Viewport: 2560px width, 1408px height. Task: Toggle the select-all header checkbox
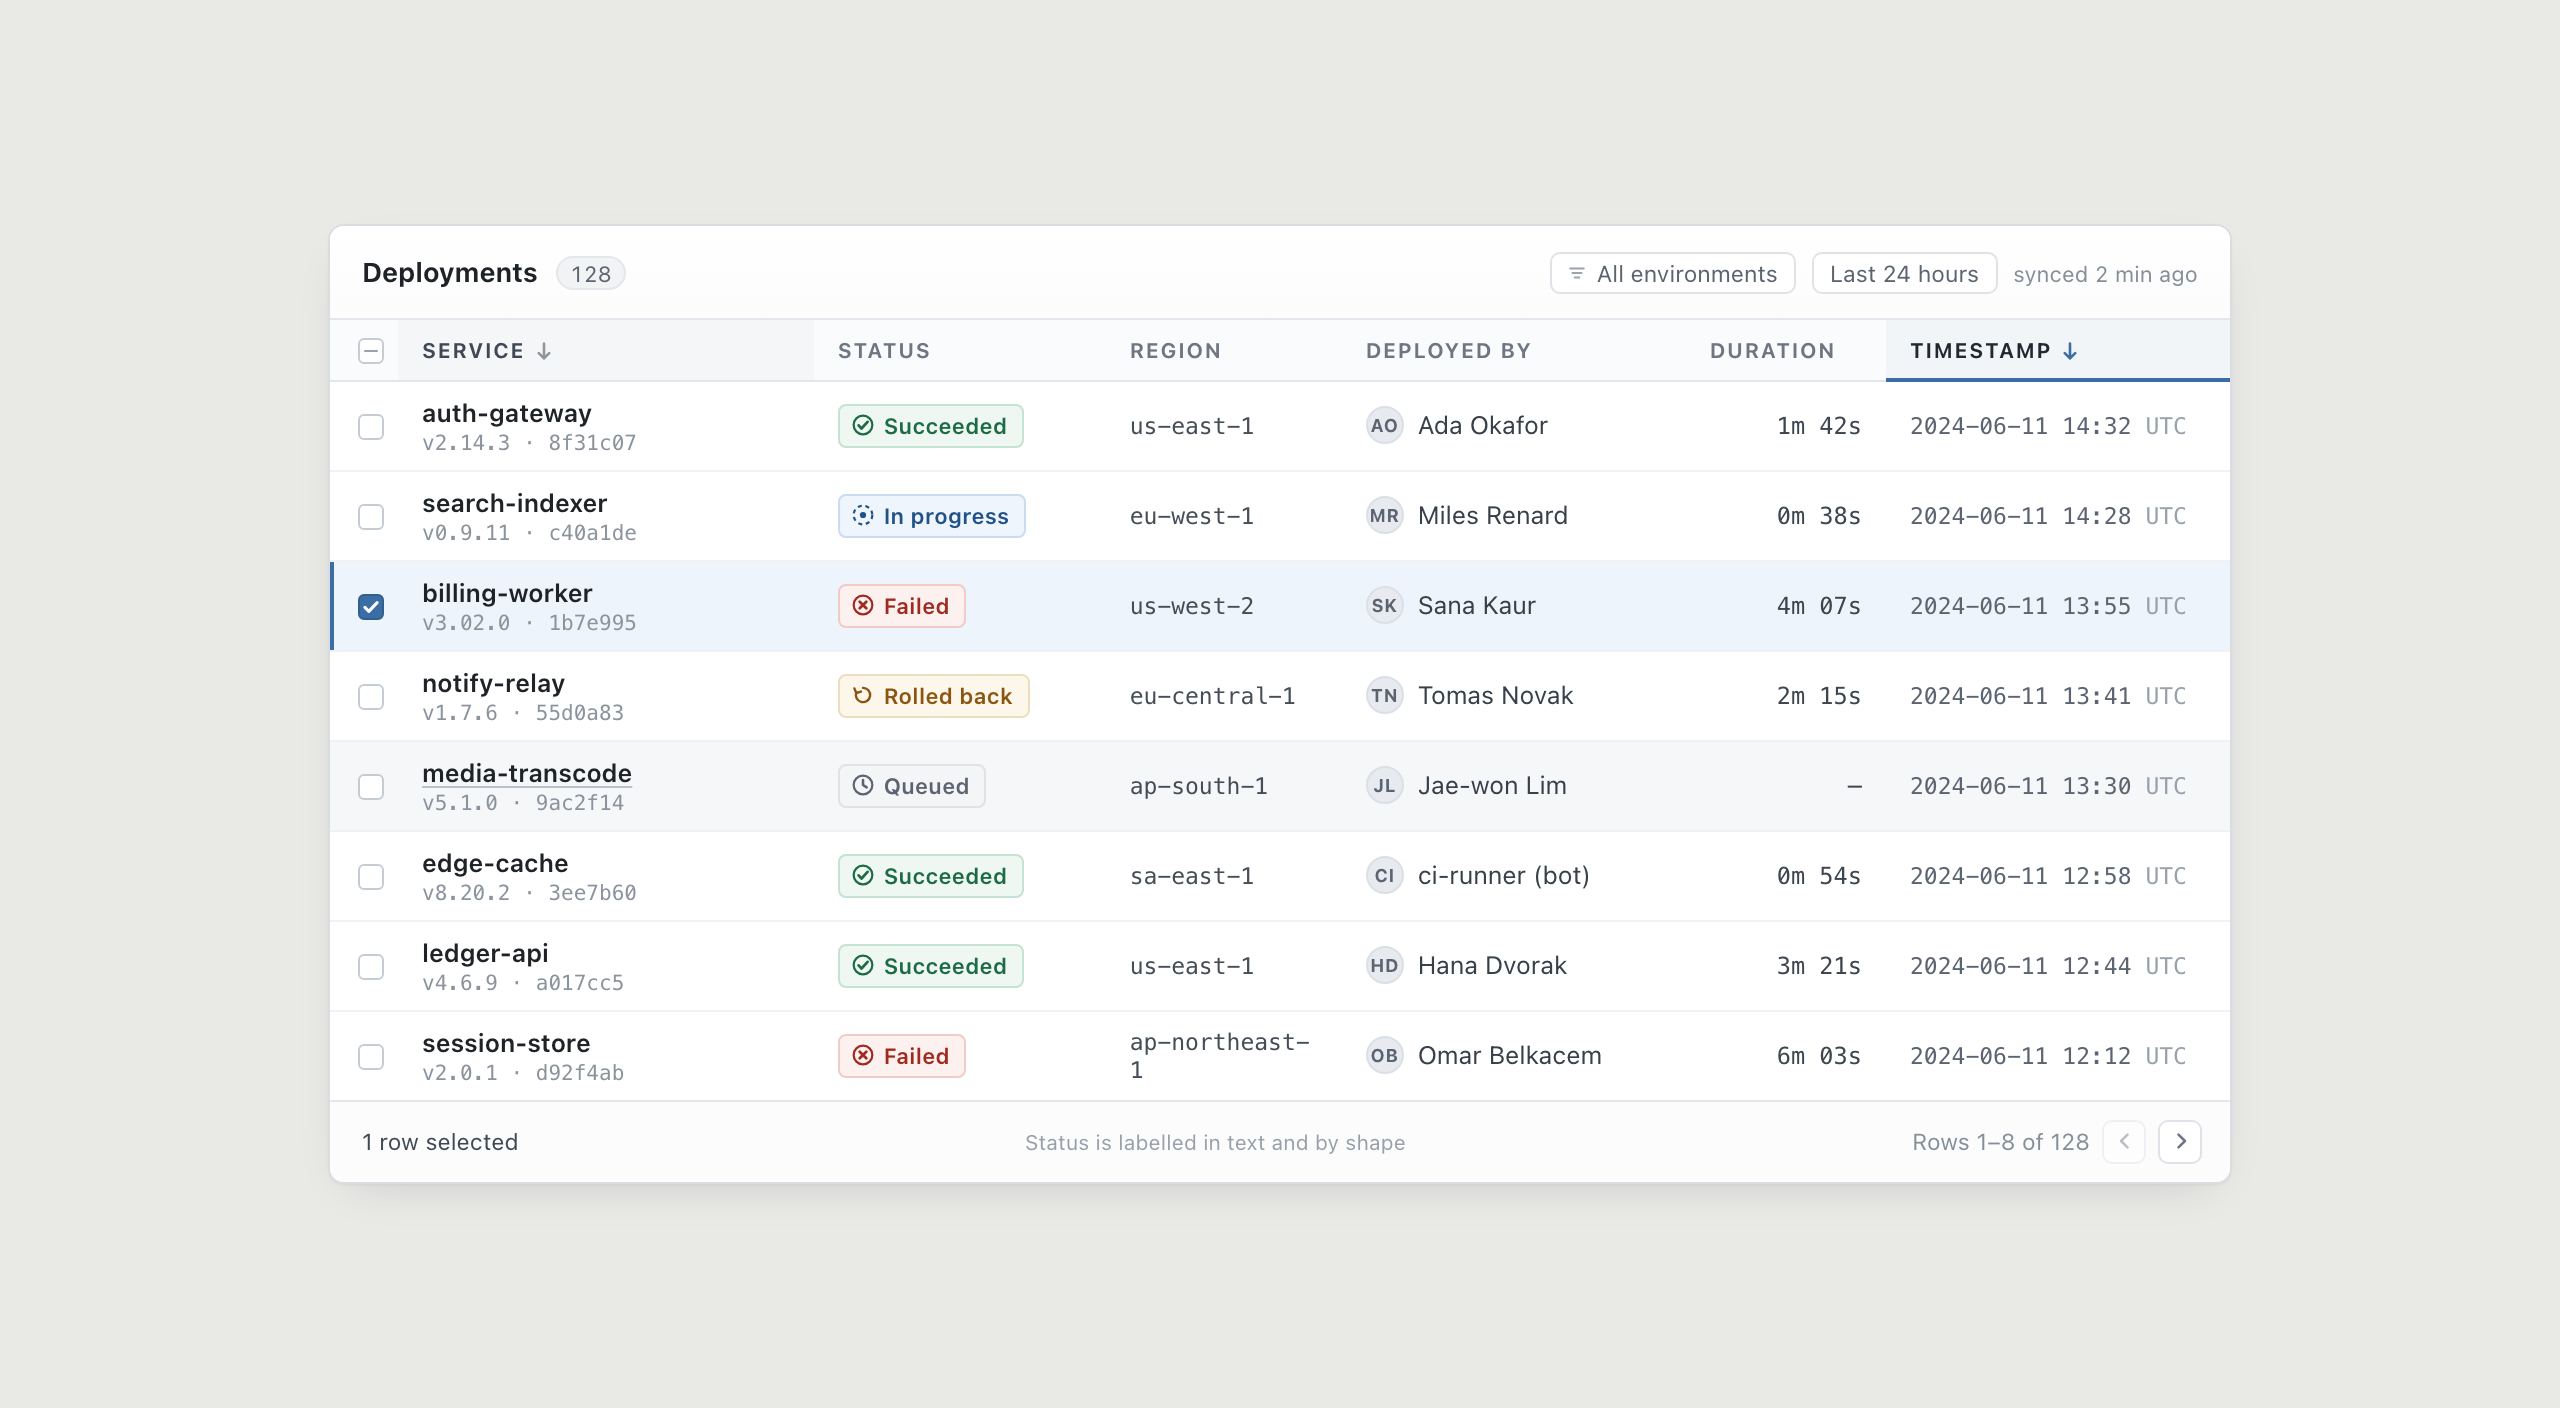point(371,351)
